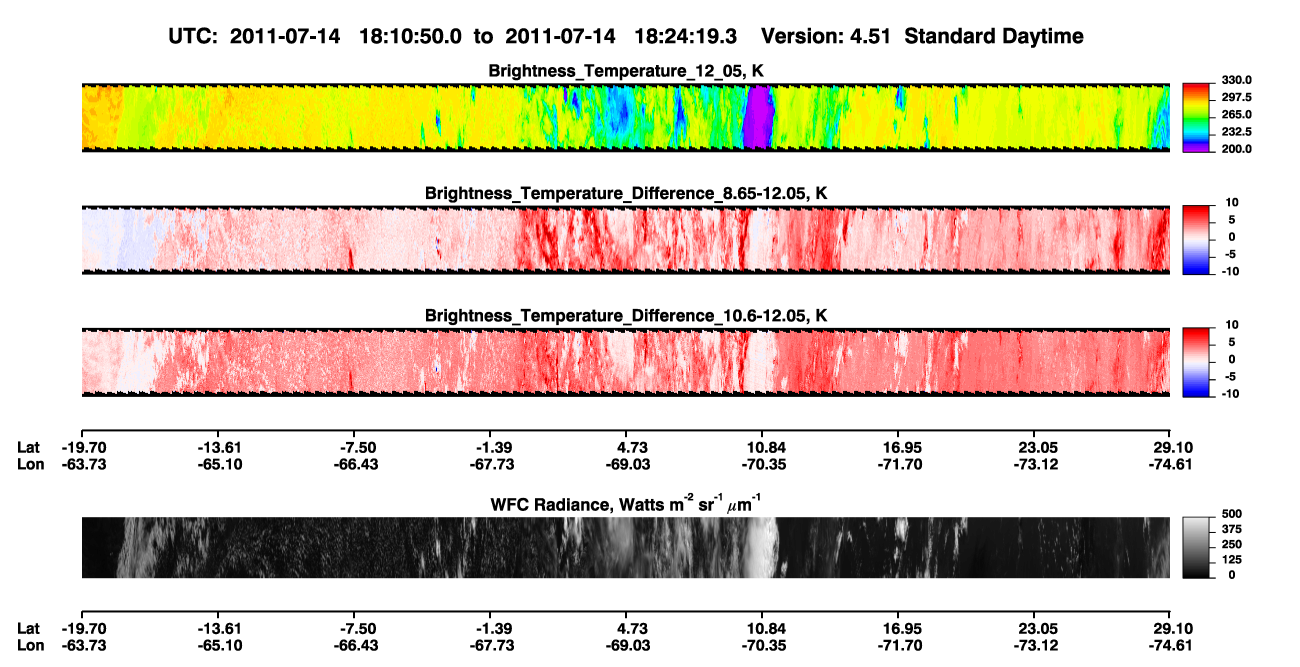Click the Brightness_Temperature_Difference_8.65-12.05 title

point(626,193)
